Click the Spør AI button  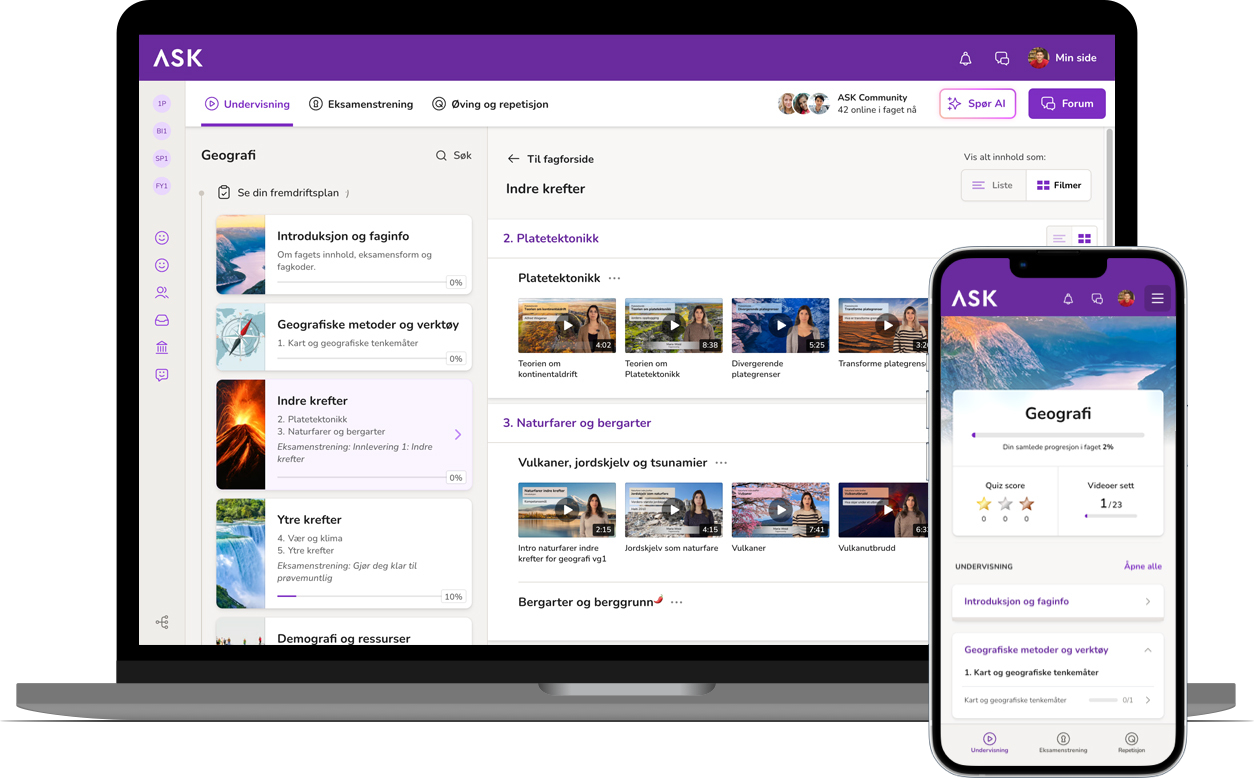click(x=977, y=103)
